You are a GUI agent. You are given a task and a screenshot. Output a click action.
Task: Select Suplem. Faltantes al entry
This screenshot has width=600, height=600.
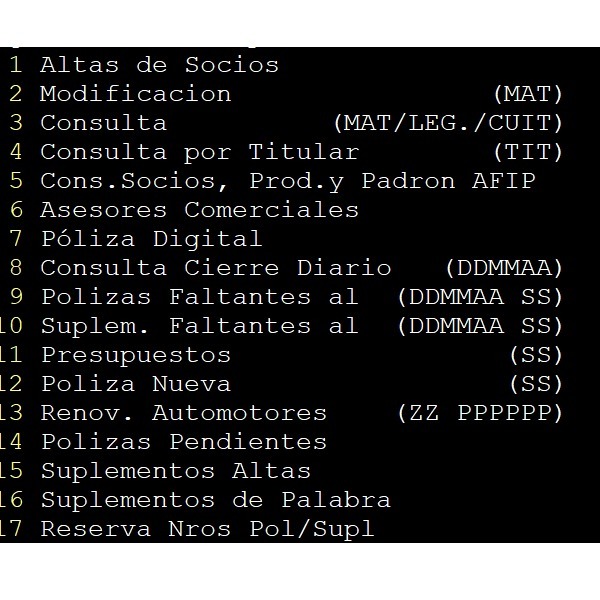[200, 326]
